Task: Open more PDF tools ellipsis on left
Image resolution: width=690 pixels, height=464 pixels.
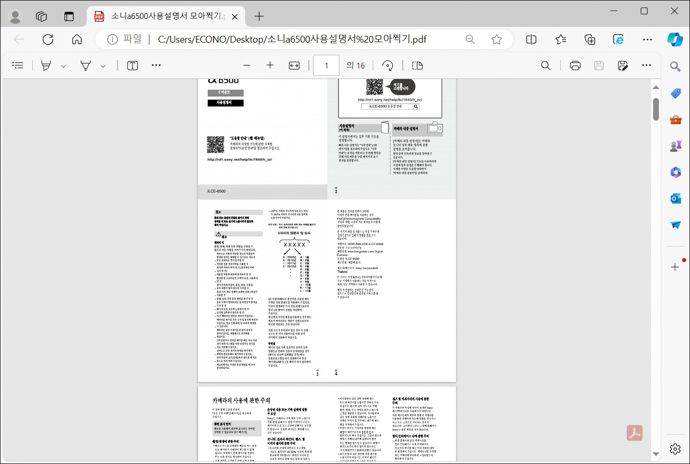Action: (156, 65)
